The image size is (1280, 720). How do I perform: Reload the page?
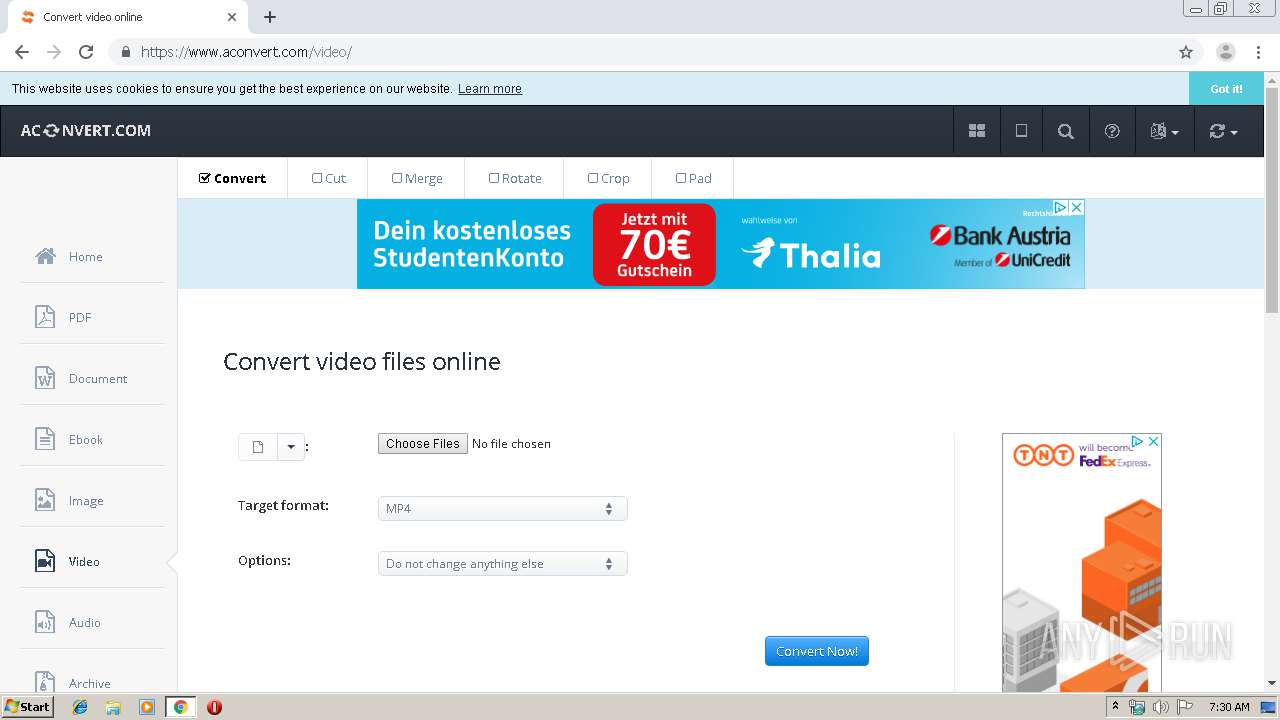86,52
